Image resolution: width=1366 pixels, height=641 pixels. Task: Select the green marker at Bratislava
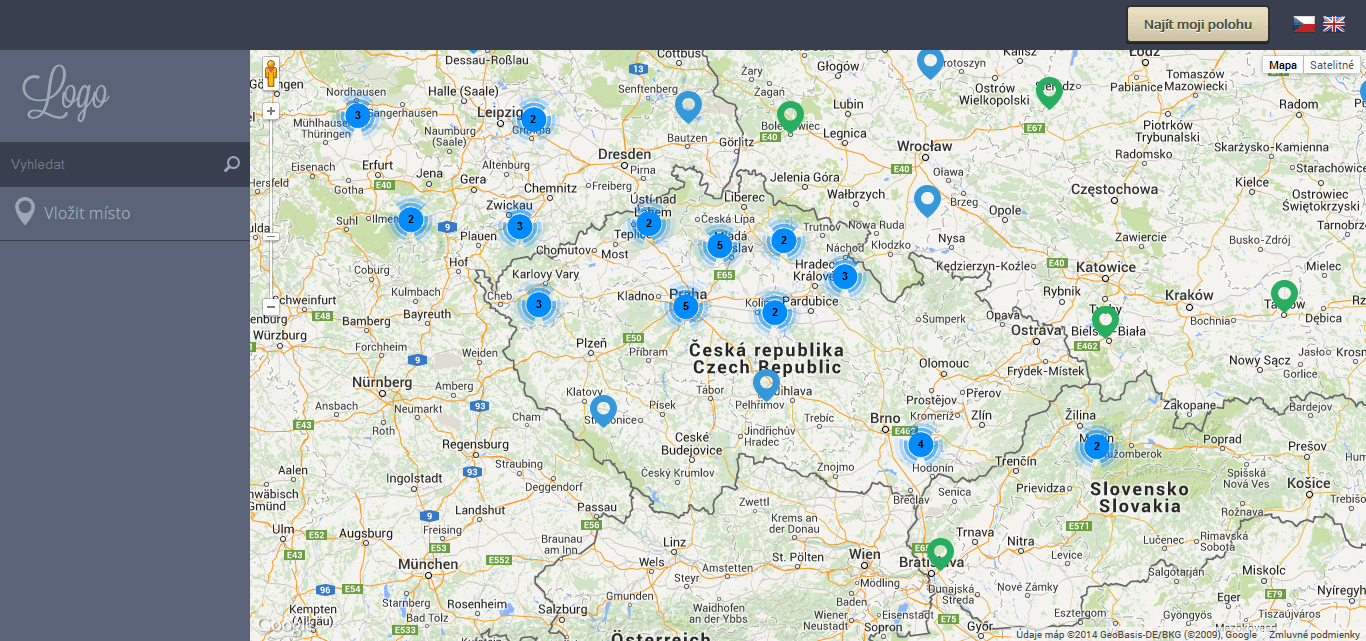point(940,553)
